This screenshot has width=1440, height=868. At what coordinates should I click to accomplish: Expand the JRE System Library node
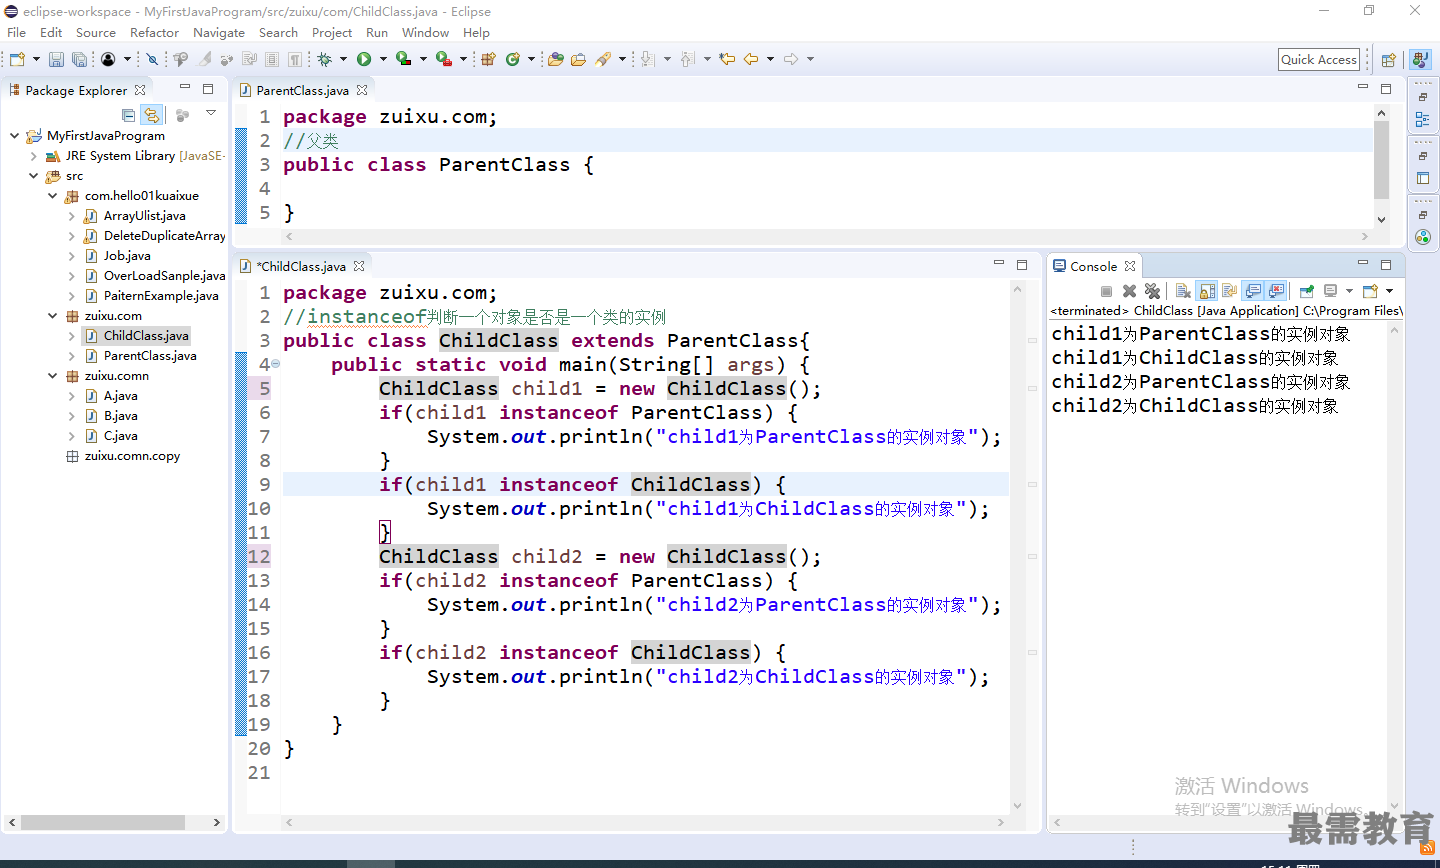pyautogui.click(x=33, y=156)
